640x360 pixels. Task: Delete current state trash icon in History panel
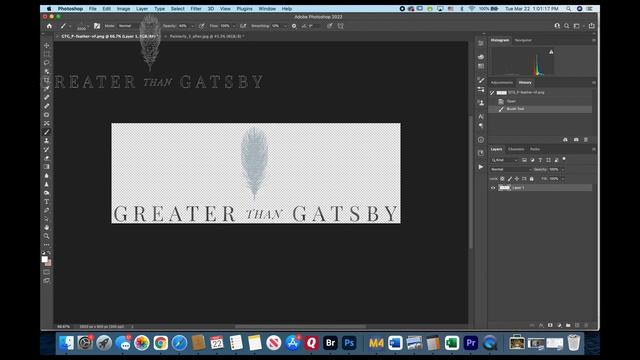pyautogui.click(x=586, y=140)
